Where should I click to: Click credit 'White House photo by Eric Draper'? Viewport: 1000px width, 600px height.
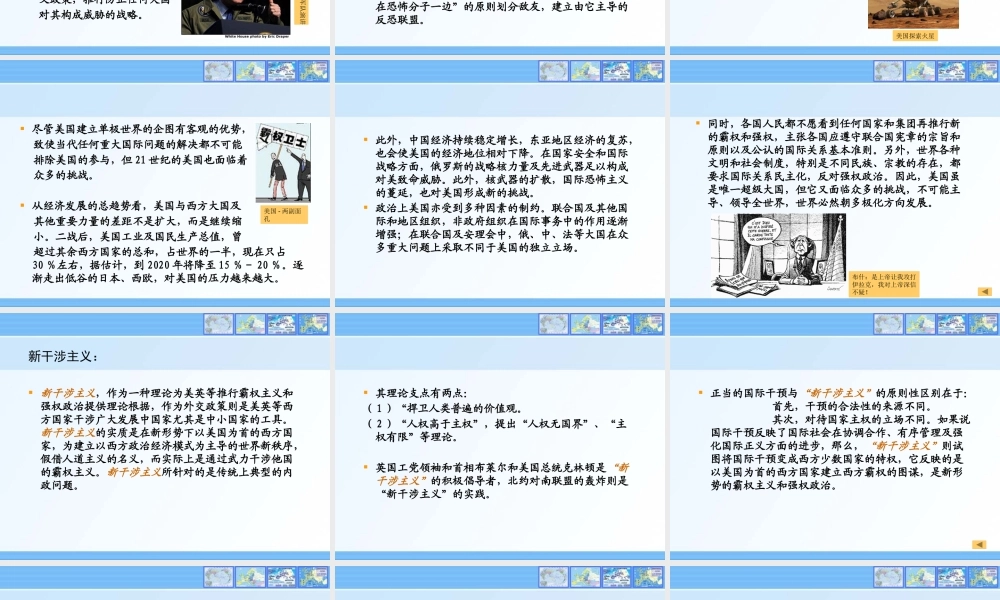(x=256, y=36)
